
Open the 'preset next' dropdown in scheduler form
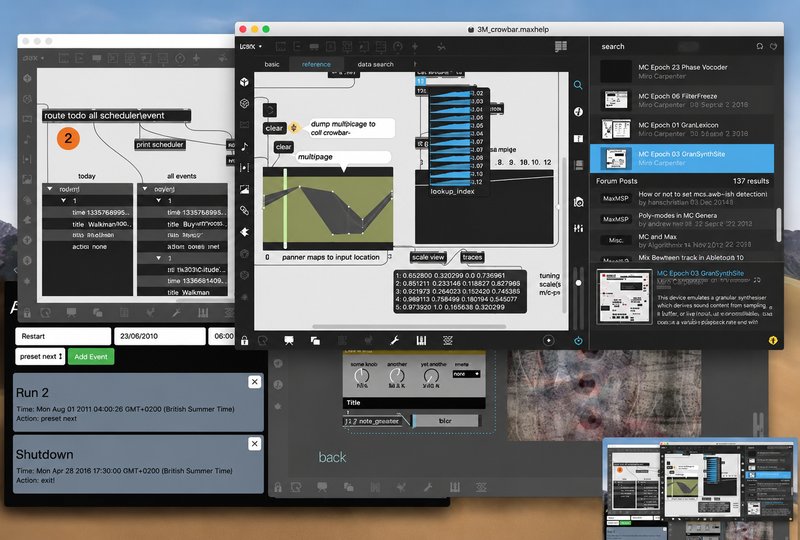click(x=40, y=356)
